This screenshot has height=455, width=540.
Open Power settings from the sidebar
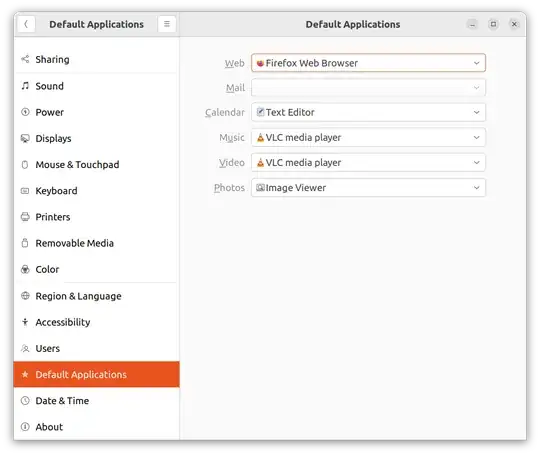point(96,112)
